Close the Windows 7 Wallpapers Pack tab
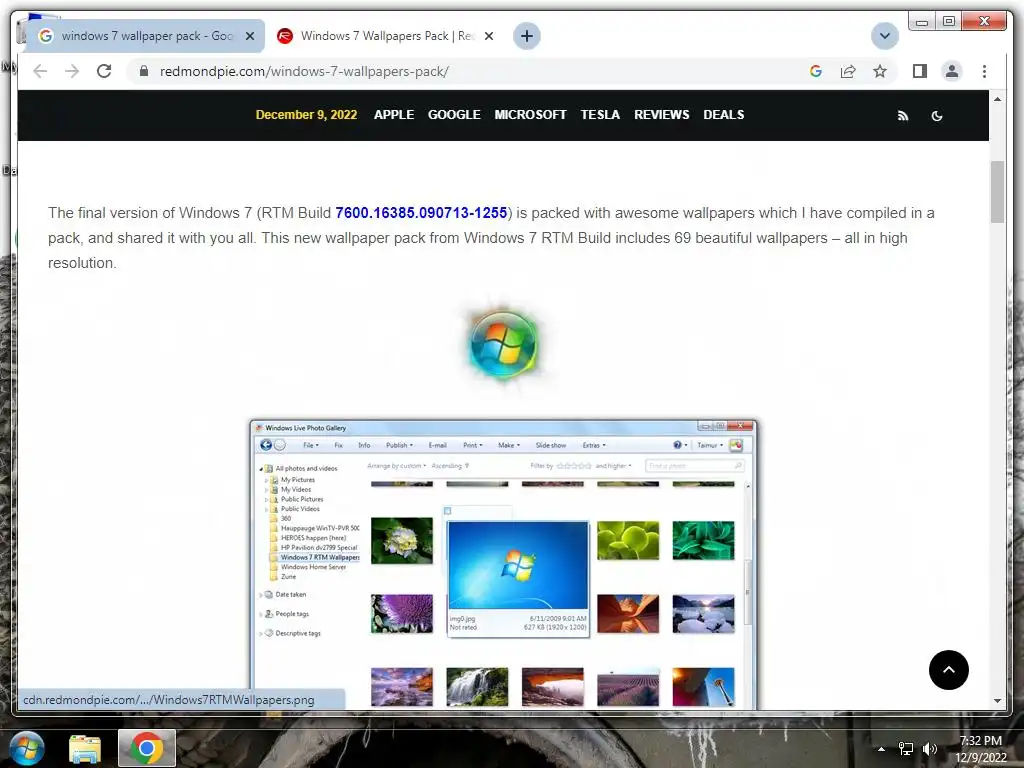 488,36
